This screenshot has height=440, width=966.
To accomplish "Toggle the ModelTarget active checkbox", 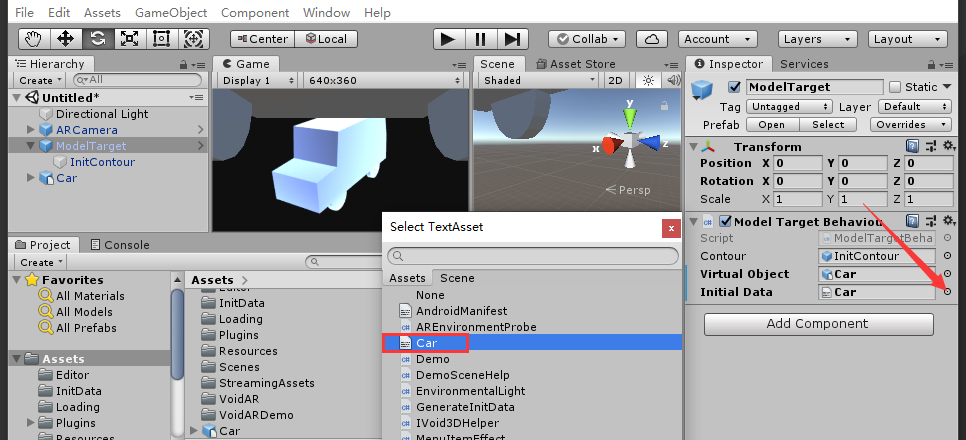I will point(734,87).
